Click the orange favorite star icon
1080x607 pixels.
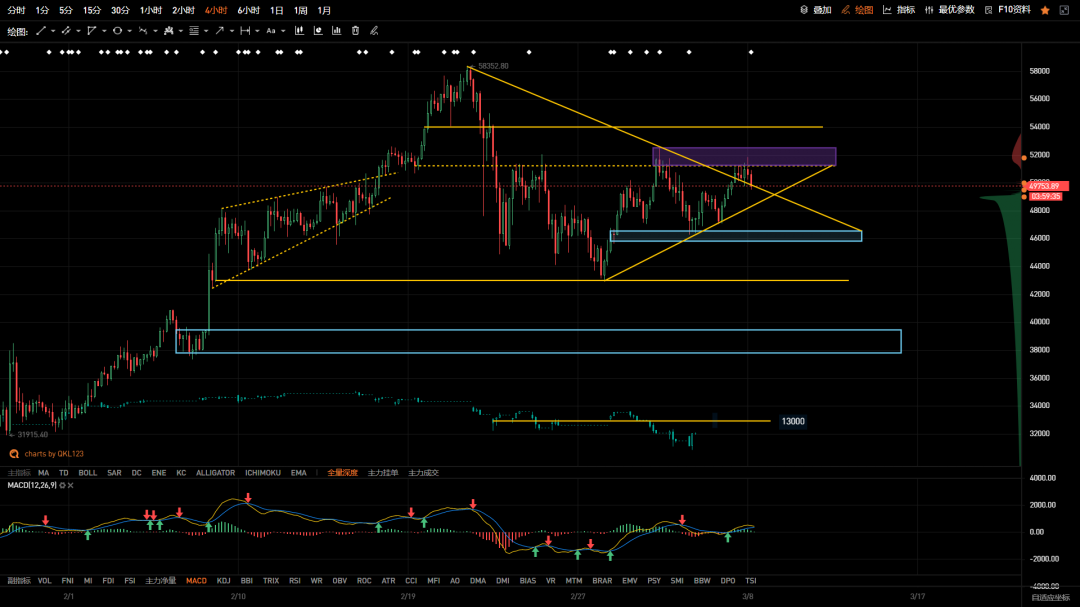click(x=1045, y=10)
